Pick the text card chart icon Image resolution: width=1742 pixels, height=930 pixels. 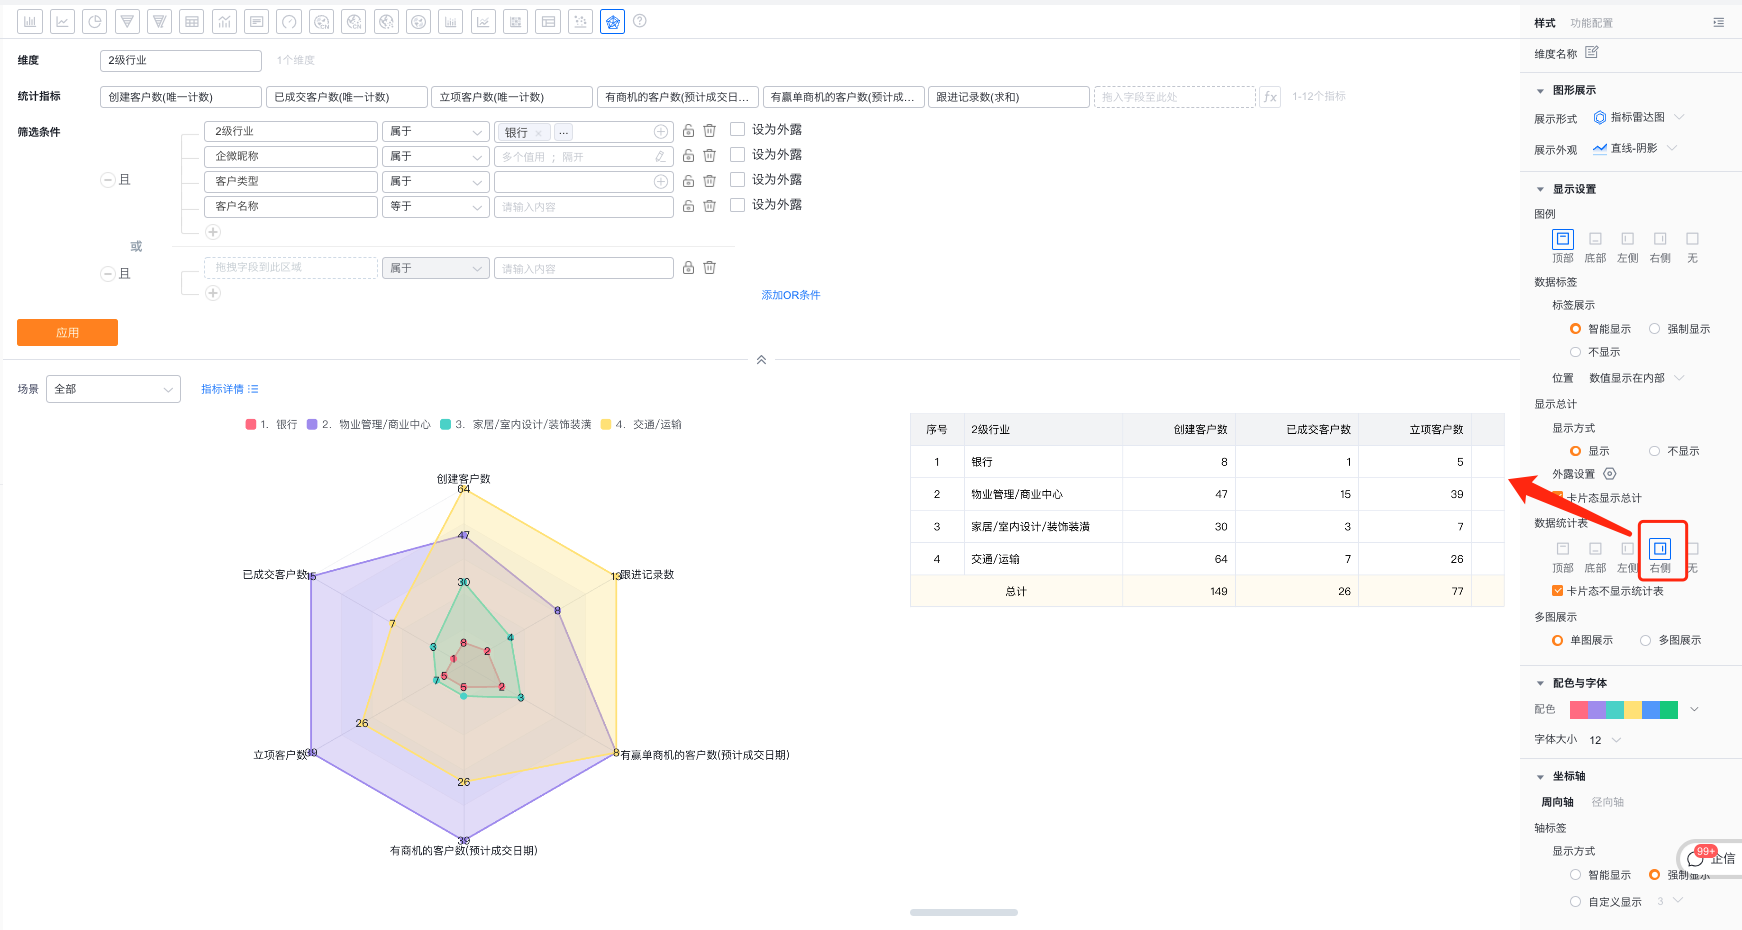257,21
